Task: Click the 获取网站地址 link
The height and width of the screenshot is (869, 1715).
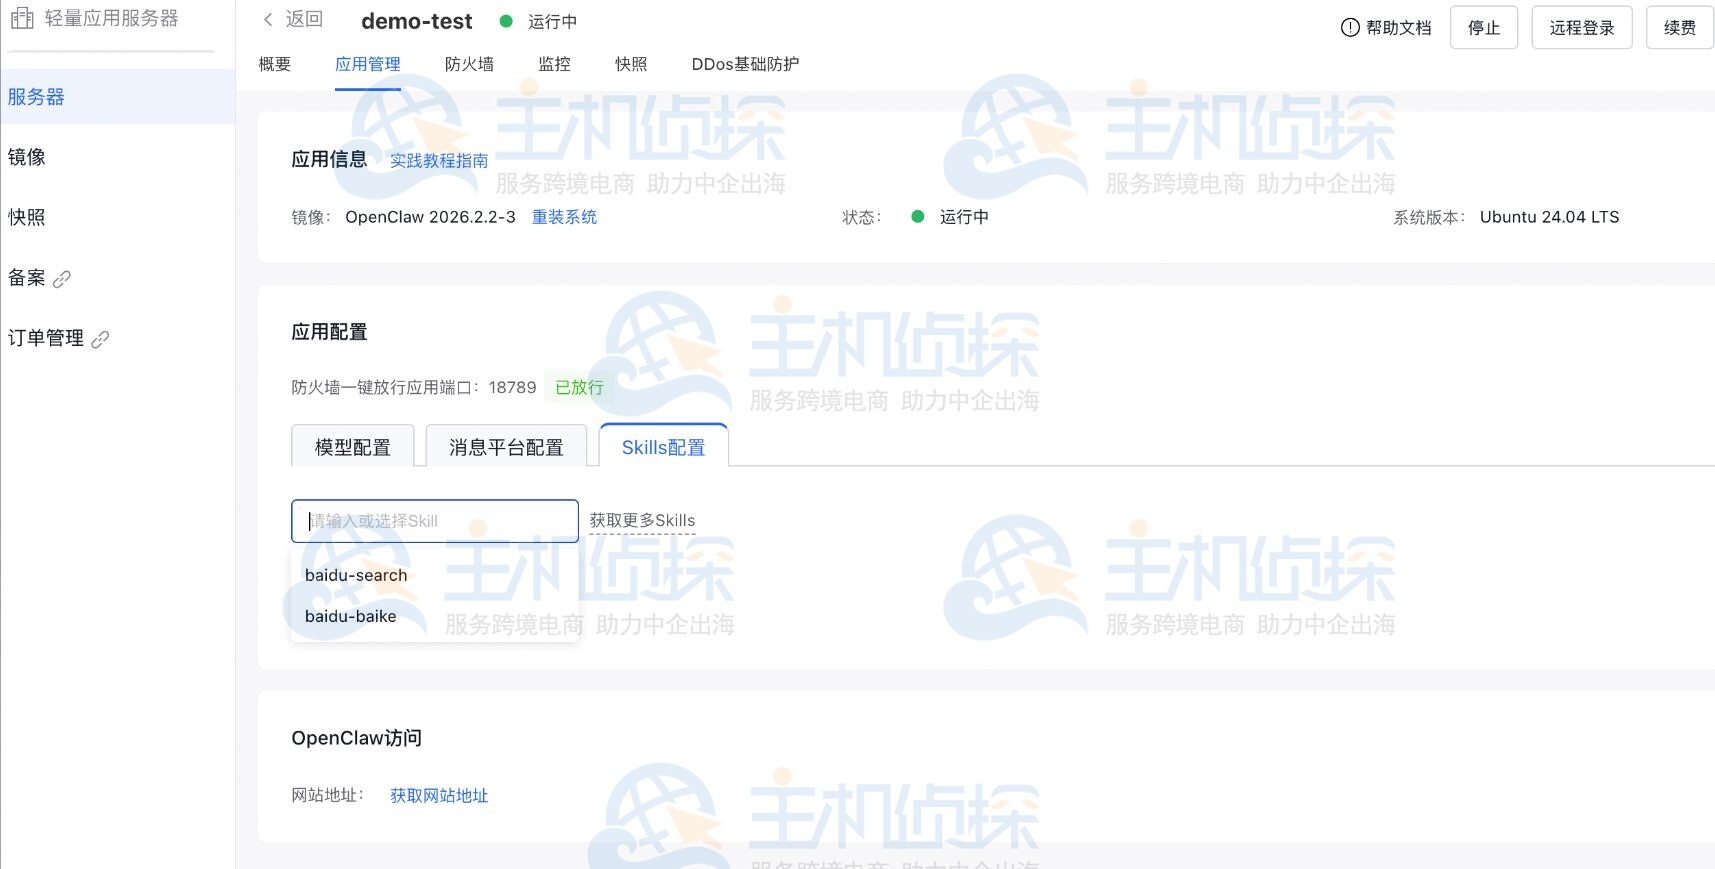Action: pyautogui.click(x=439, y=796)
